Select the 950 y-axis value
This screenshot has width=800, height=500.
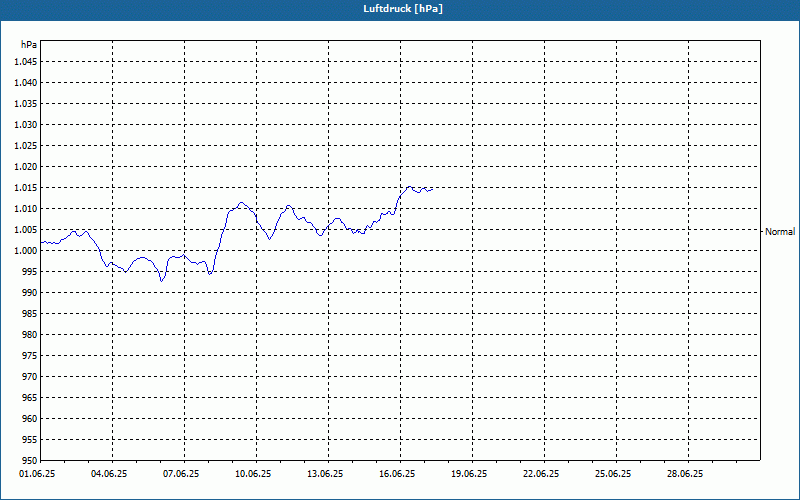30,460
